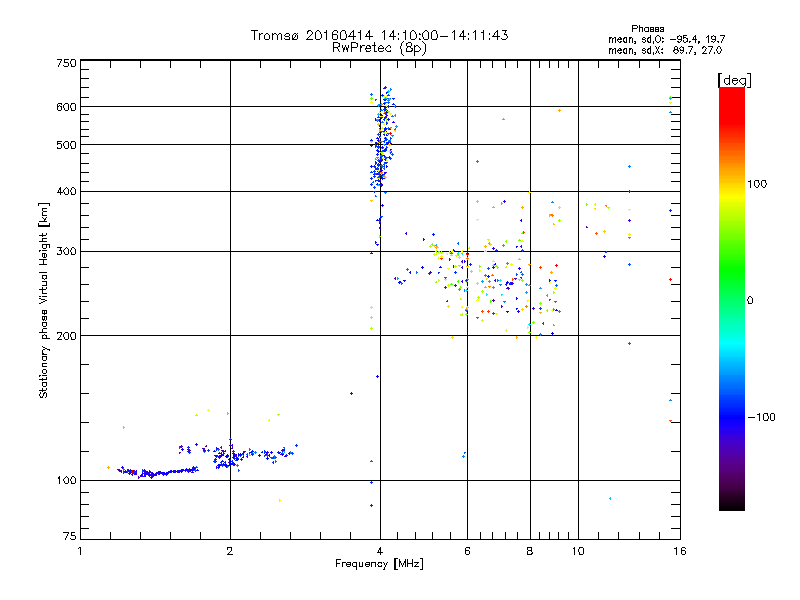Click the "Stationary phase Virtual Height [km]" axis label

coord(44,300)
